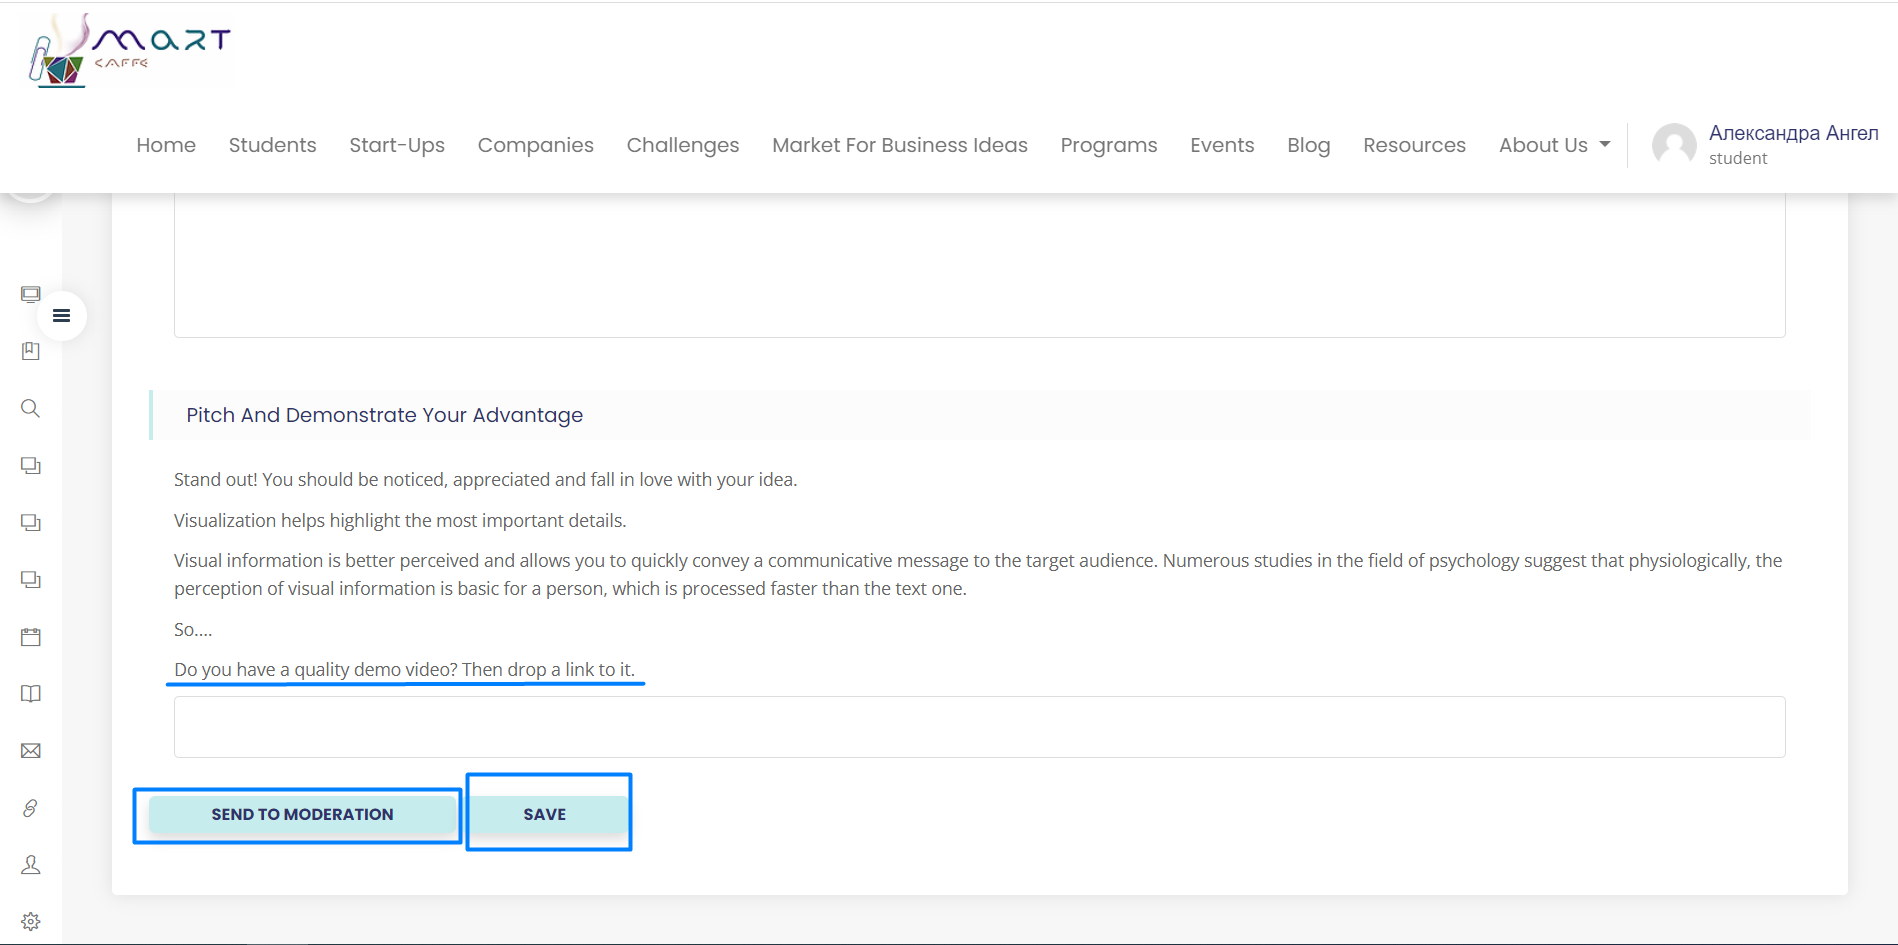Open the monitor dashboard sidebar icon
Image resolution: width=1898 pixels, height=945 pixels.
pos(31,294)
